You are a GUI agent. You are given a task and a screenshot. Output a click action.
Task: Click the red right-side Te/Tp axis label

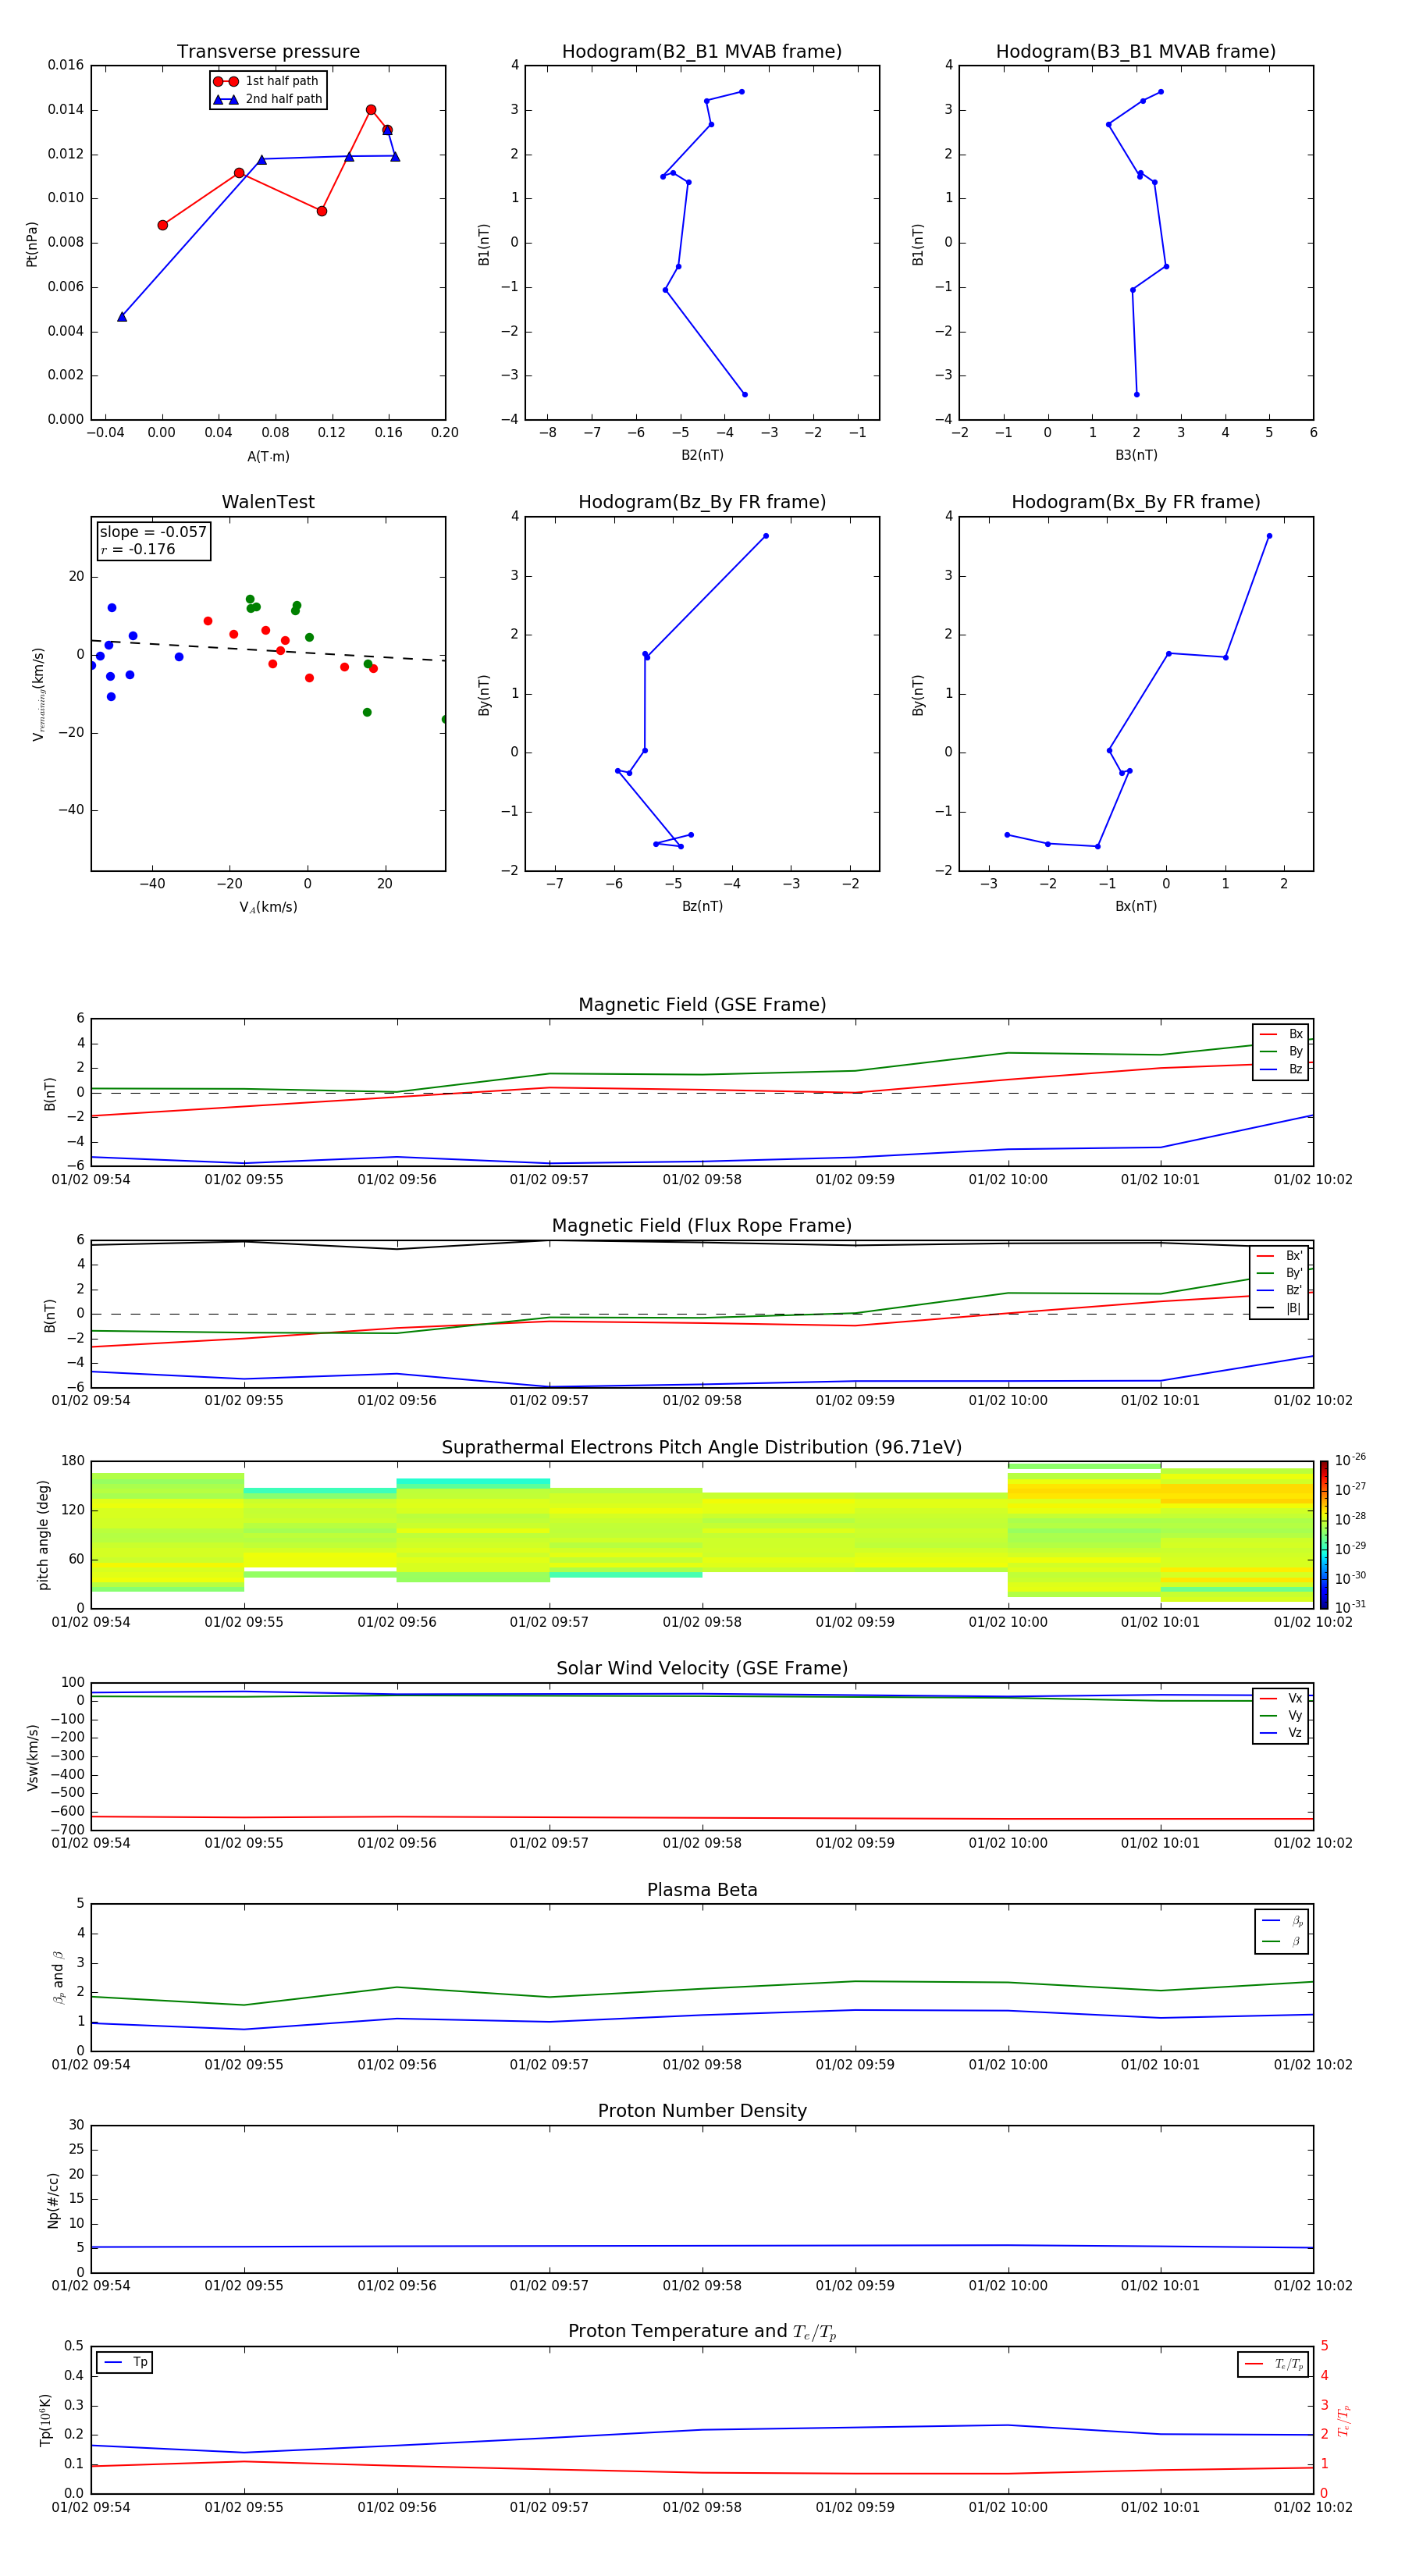pyautogui.click(x=1343, y=2420)
